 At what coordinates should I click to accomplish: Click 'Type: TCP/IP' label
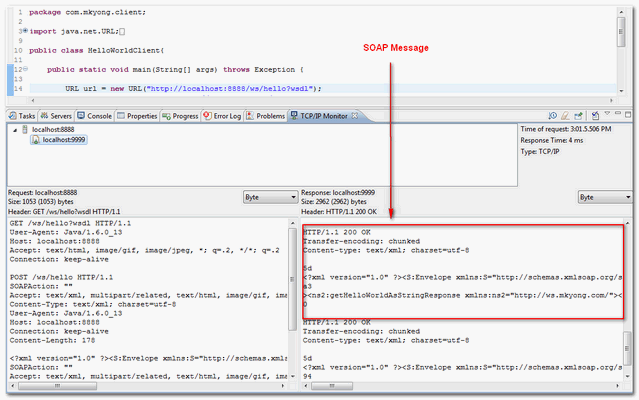(540, 152)
